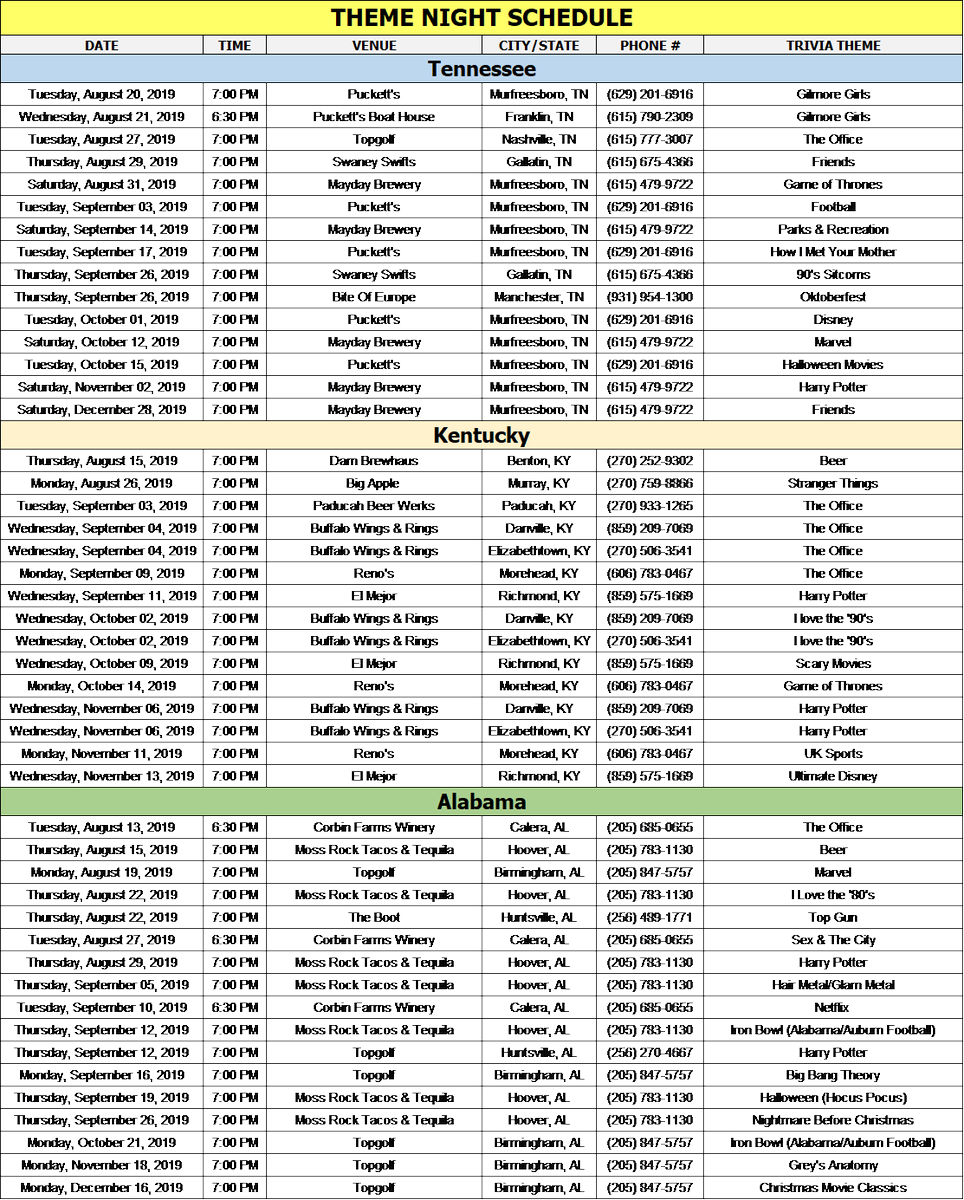Click the THEME NIGHT SCHEDULE title

(x=482, y=18)
